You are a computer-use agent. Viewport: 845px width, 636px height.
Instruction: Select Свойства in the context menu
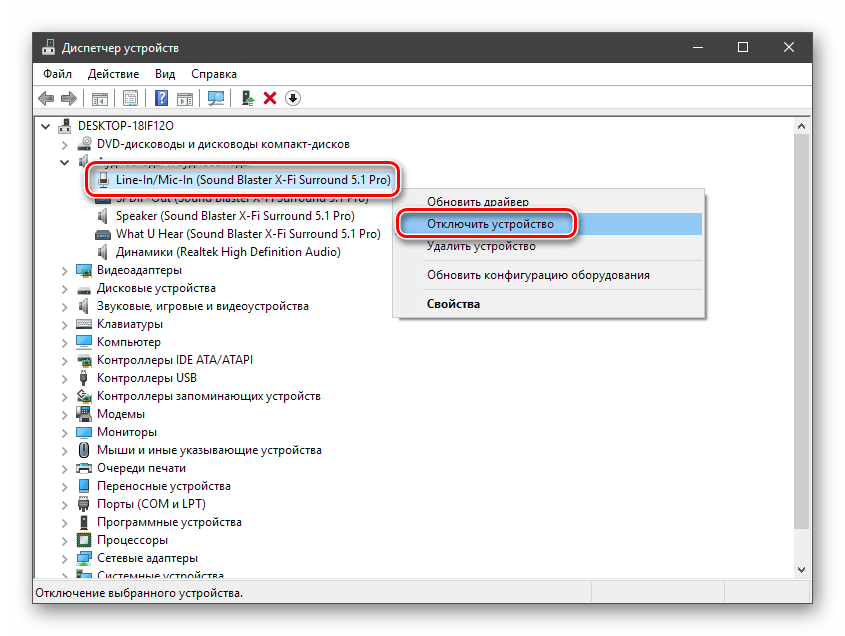tap(453, 304)
